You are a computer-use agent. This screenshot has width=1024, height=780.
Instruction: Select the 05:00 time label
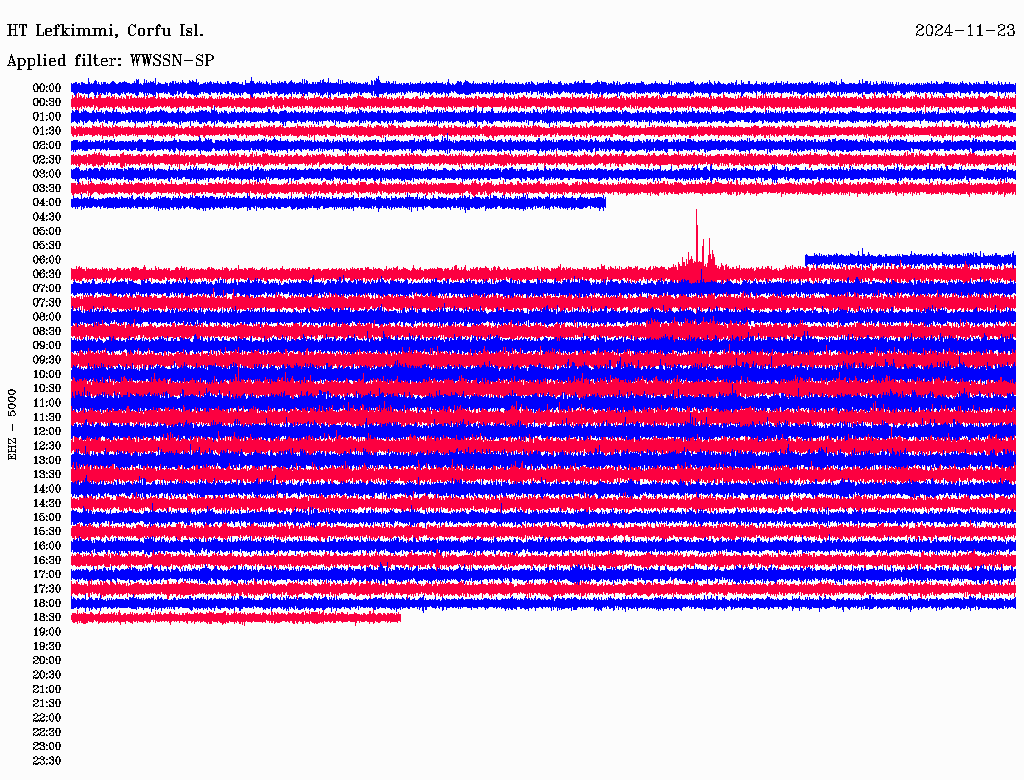click(x=47, y=231)
